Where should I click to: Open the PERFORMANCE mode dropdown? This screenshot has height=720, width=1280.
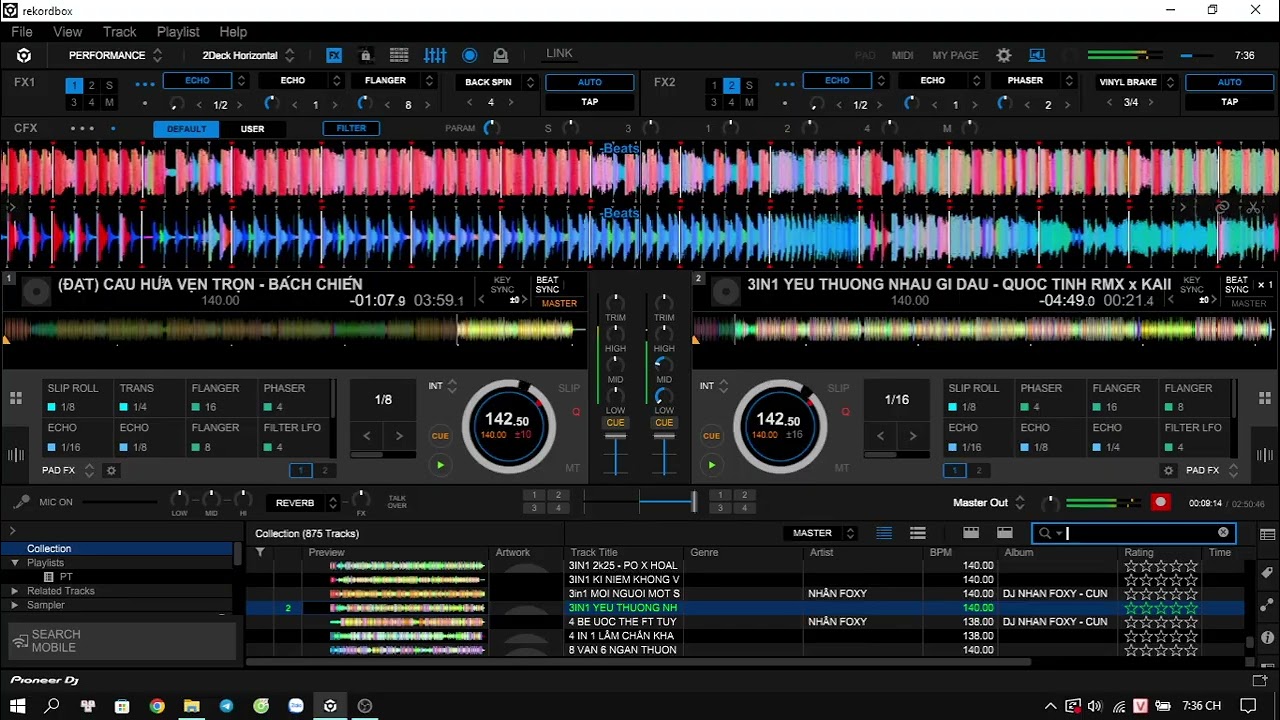pos(114,56)
